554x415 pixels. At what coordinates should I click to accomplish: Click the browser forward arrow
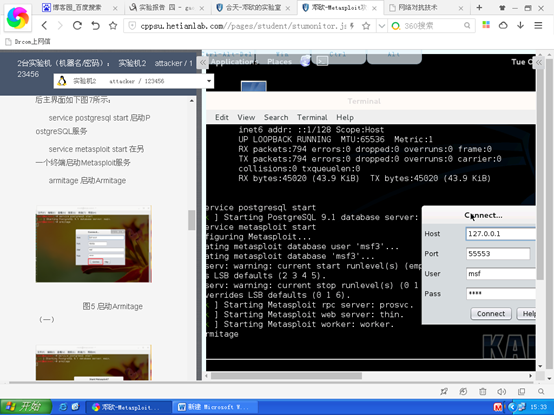tap(60, 25)
